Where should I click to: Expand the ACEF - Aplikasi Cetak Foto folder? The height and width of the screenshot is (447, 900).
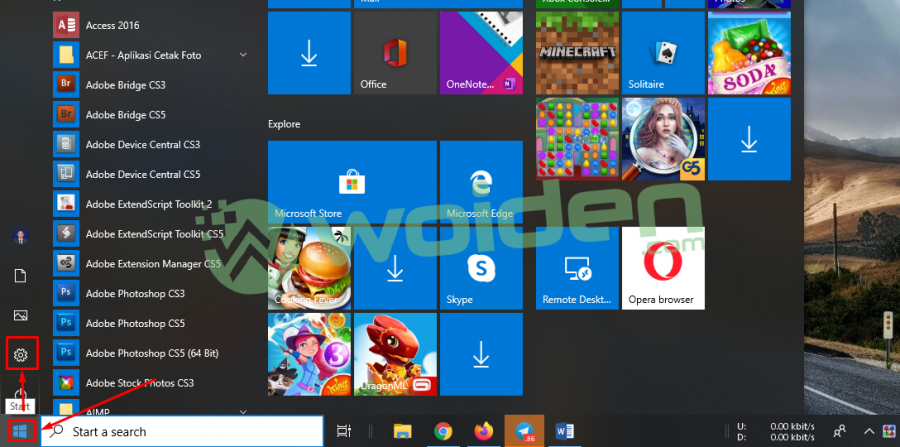tap(150, 55)
